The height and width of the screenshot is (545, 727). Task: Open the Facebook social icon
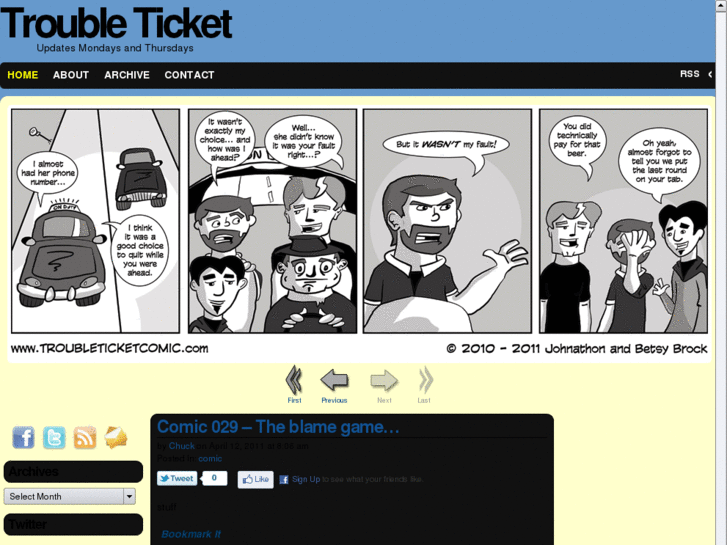click(x=24, y=437)
